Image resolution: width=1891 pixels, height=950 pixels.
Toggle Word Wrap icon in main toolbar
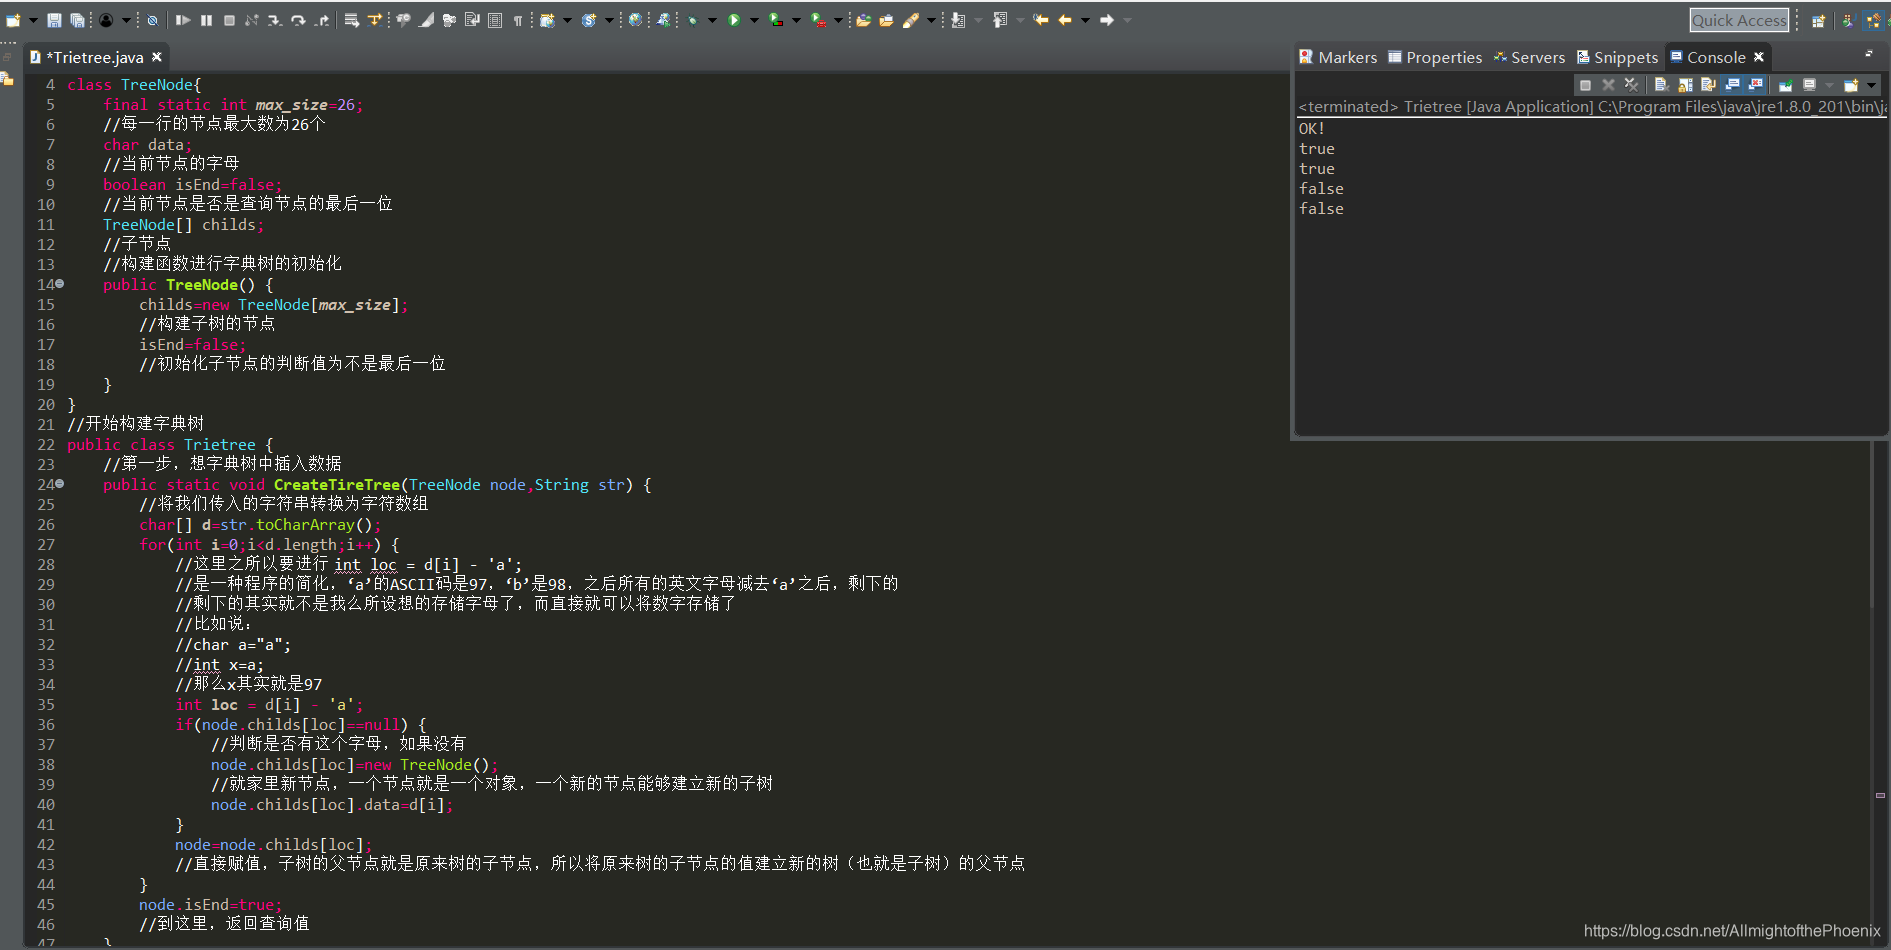[x=471, y=20]
